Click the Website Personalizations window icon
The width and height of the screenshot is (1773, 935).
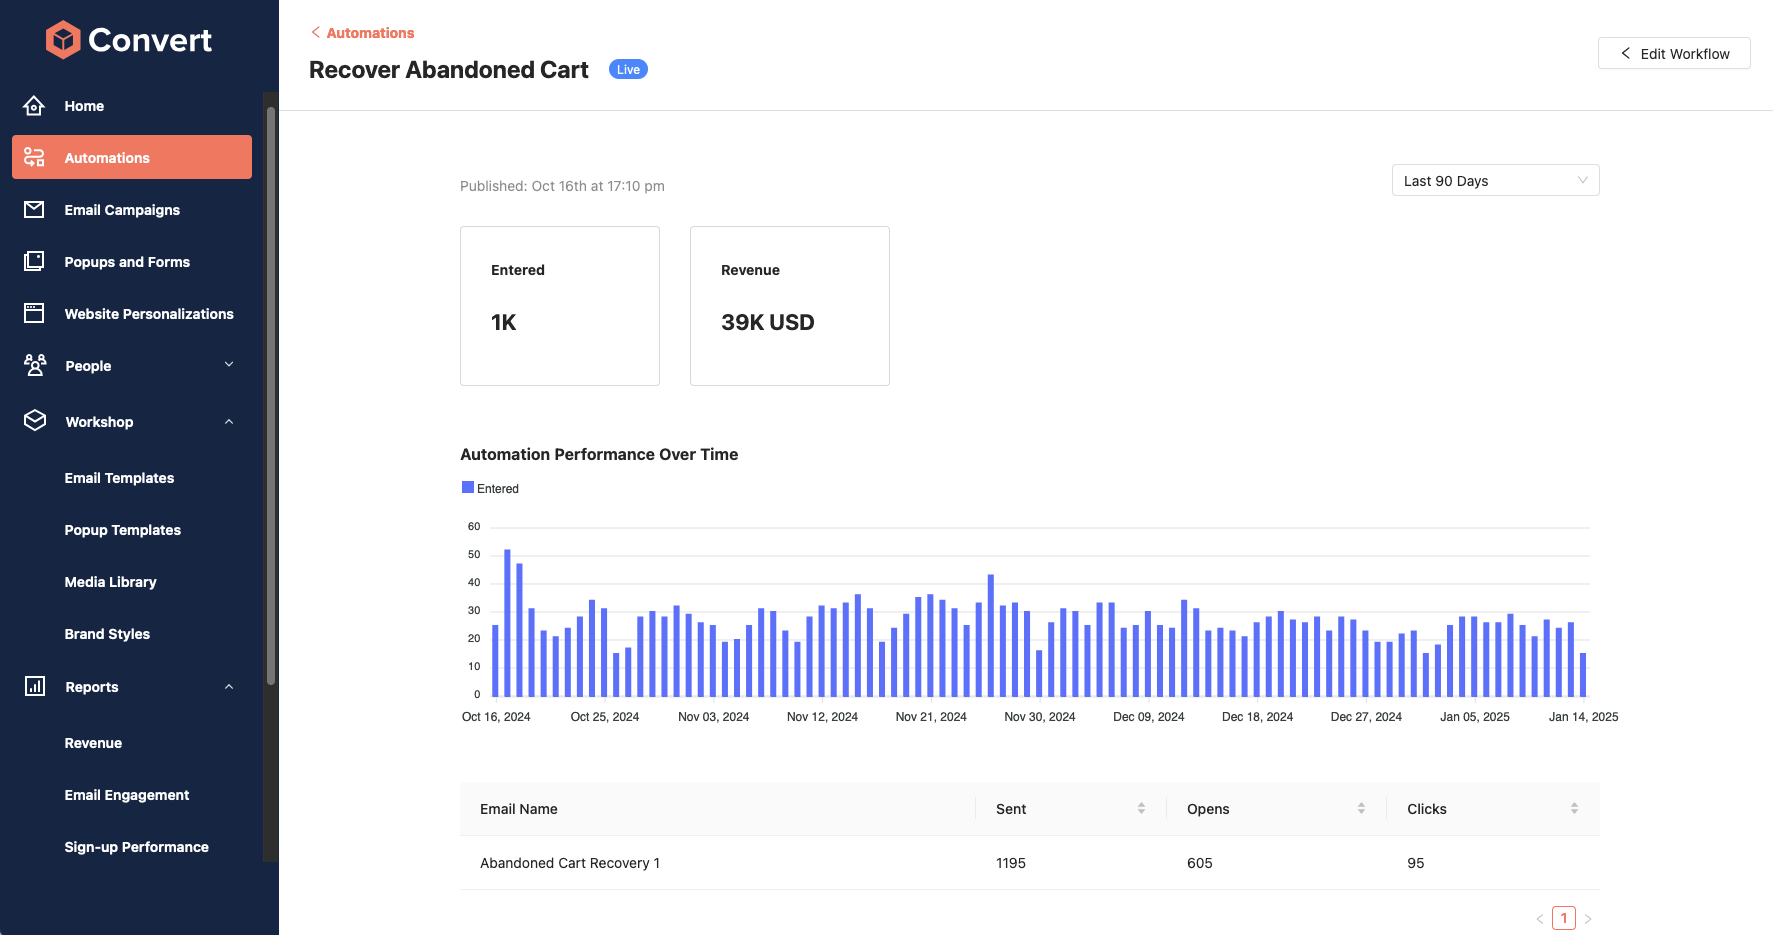tap(34, 314)
